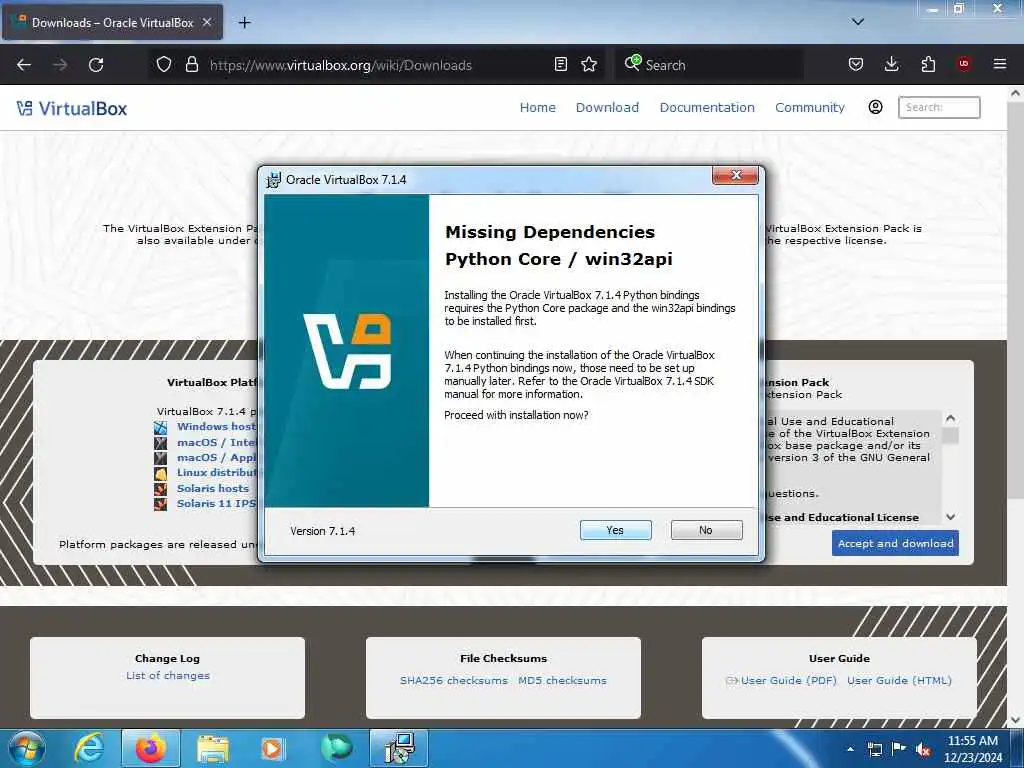The height and width of the screenshot is (768, 1024).
Task: Close the Oracle VirtualBox 7.1.4 dialog
Action: tap(735, 175)
